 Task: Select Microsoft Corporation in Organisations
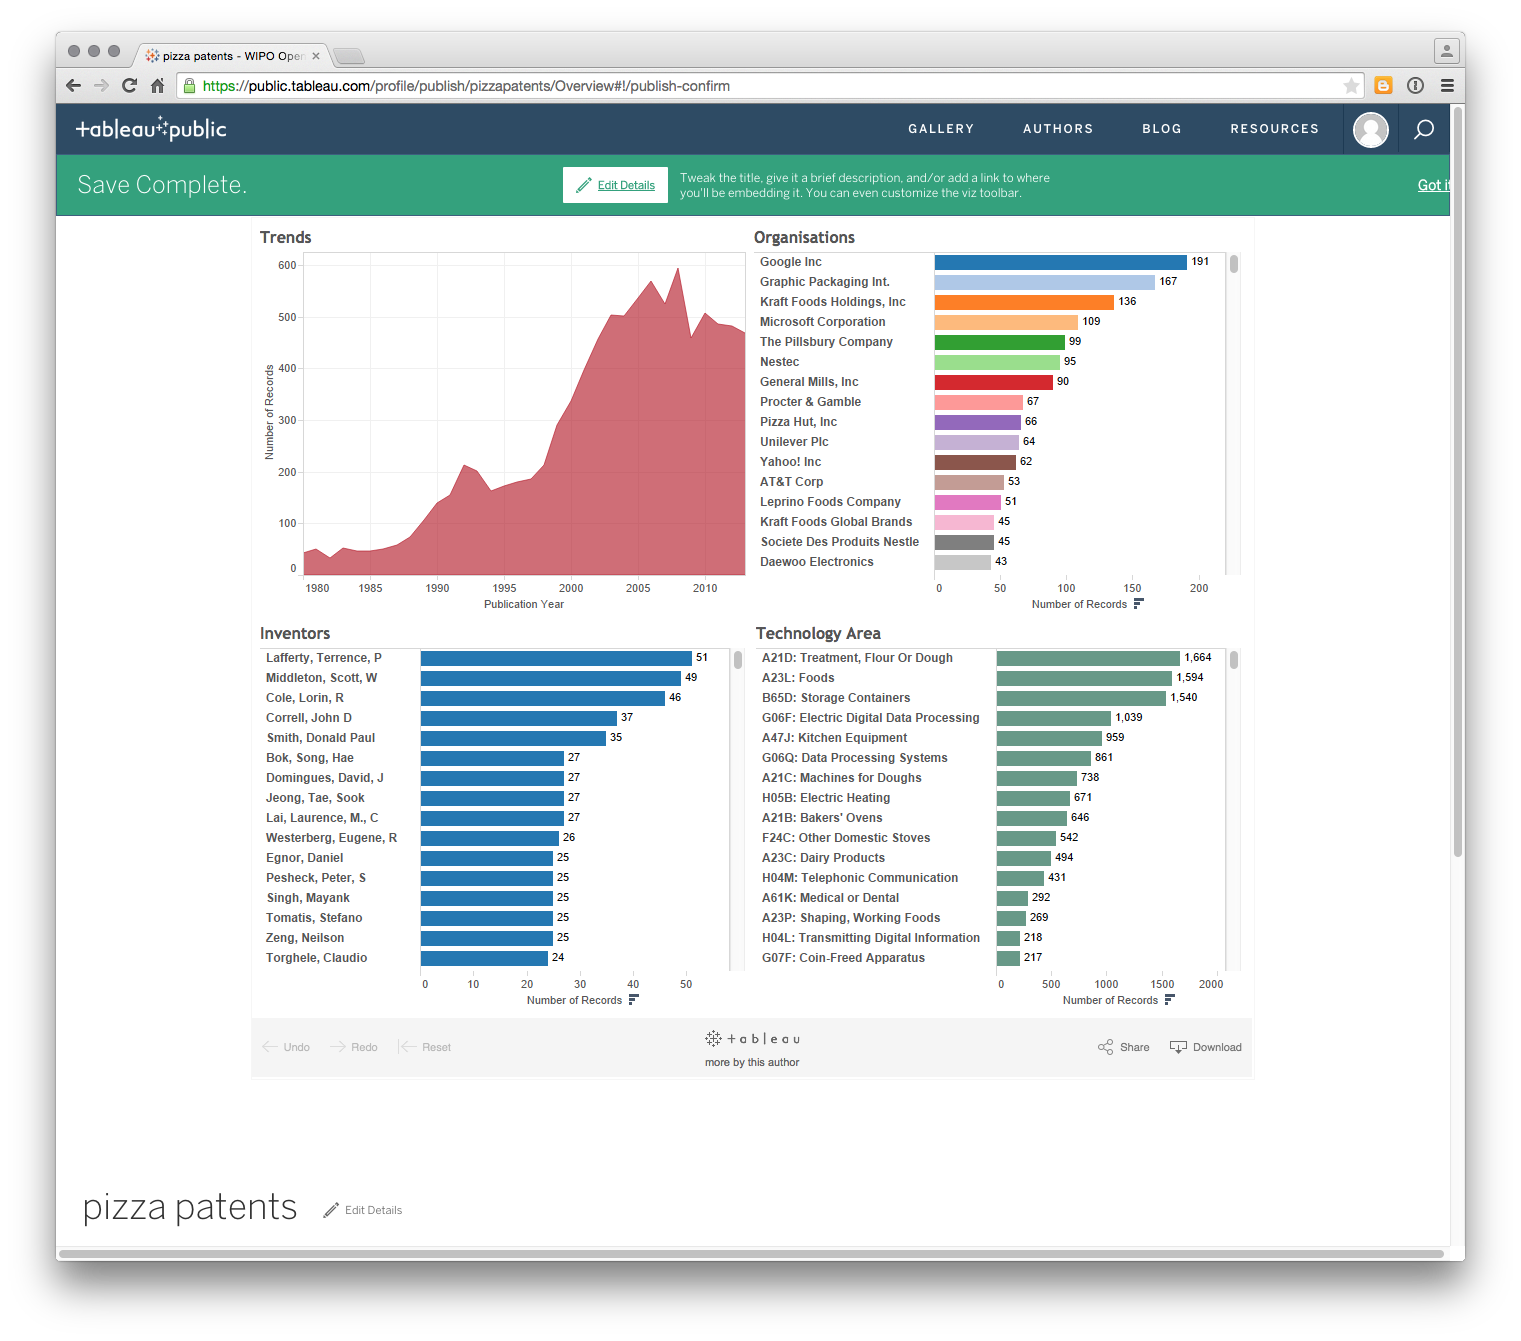pos(822,322)
